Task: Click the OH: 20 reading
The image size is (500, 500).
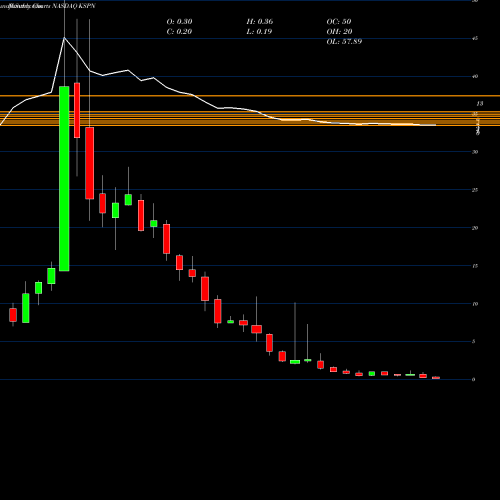Action: (339, 32)
